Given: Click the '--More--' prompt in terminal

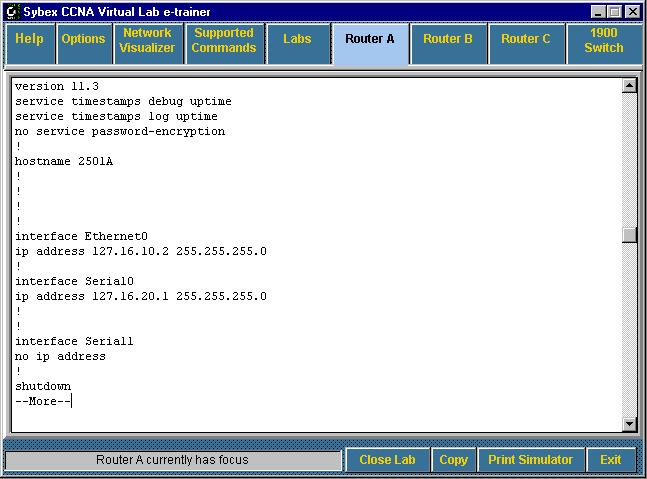Looking at the screenshot, I should (x=43, y=401).
